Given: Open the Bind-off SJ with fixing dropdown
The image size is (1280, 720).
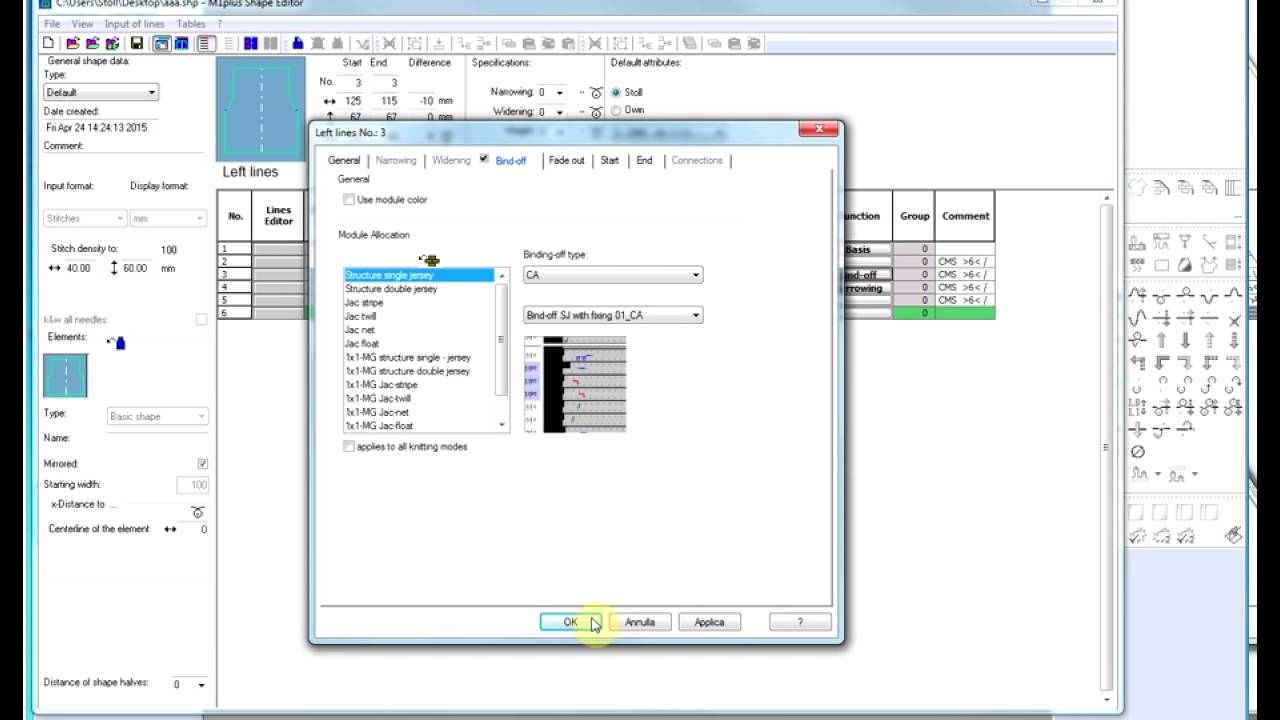Looking at the screenshot, I should pyautogui.click(x=613, y=315).
